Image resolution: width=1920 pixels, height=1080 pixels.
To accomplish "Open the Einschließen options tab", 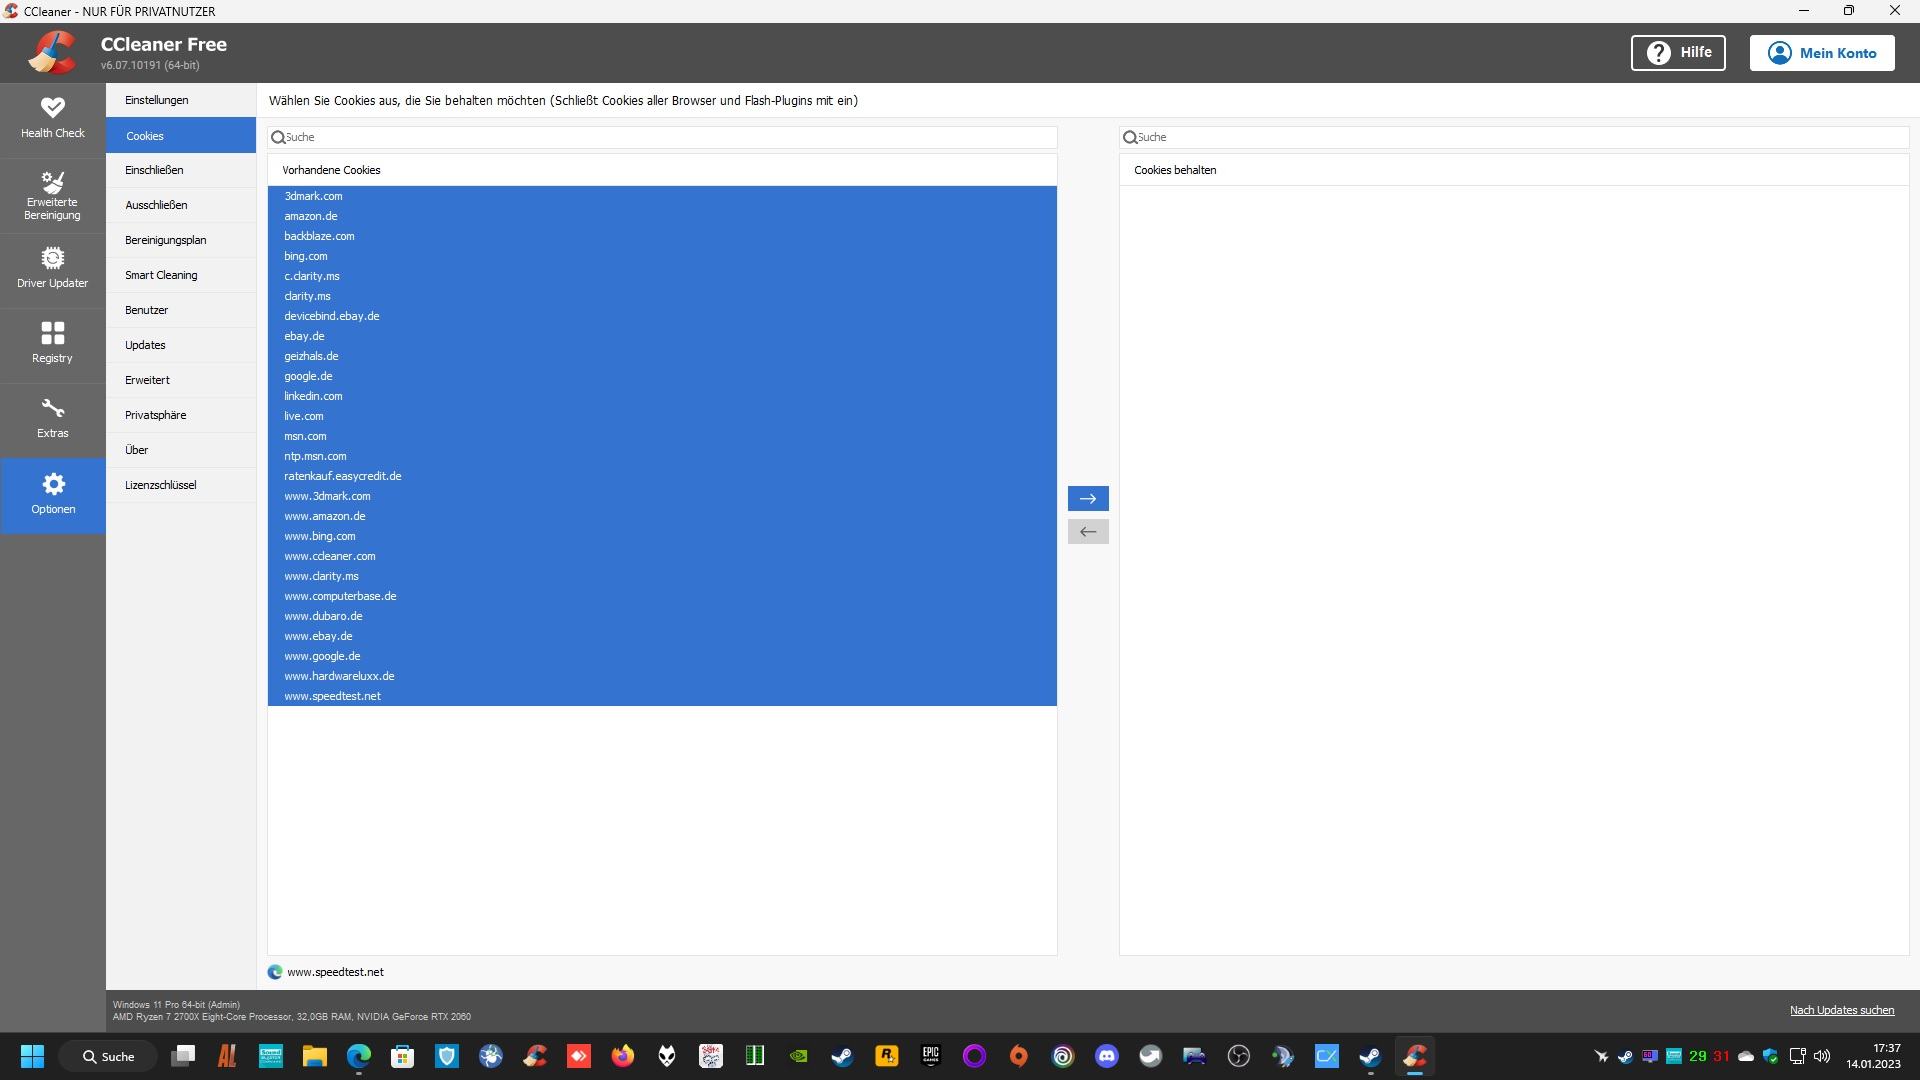I will [181, 170].
